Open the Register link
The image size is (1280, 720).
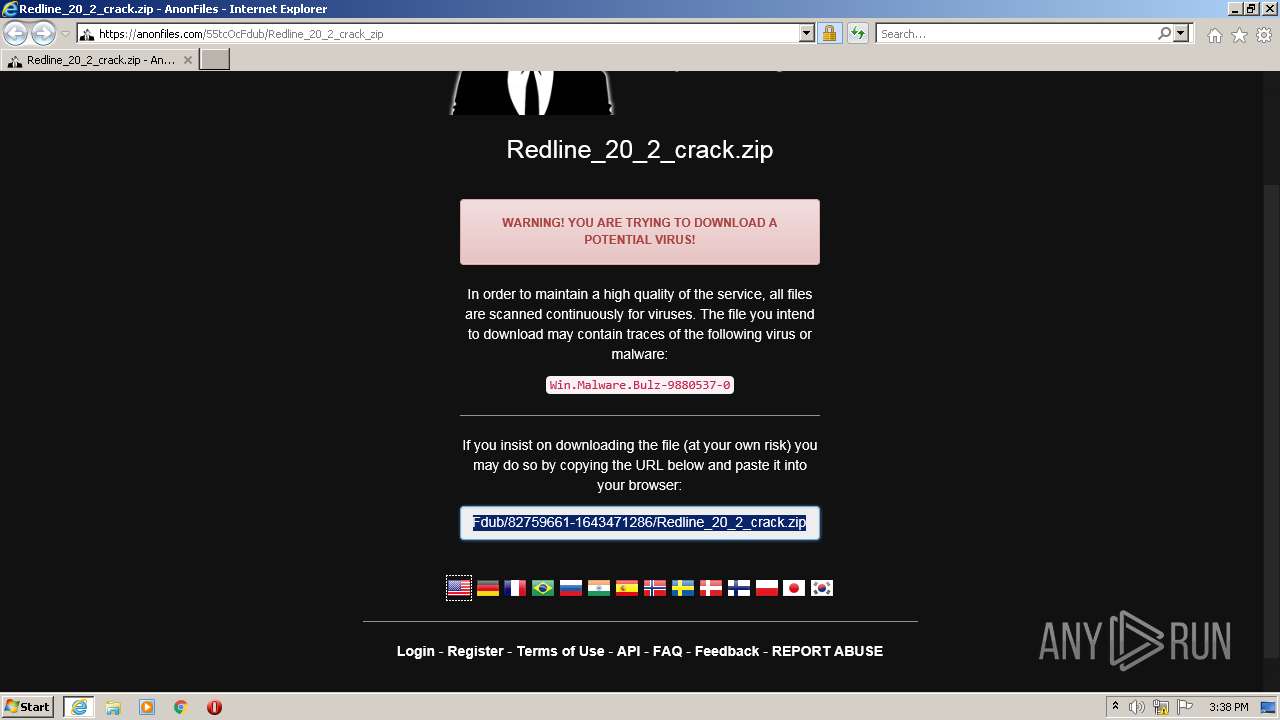pyautogui.click(x=475, y=651)
